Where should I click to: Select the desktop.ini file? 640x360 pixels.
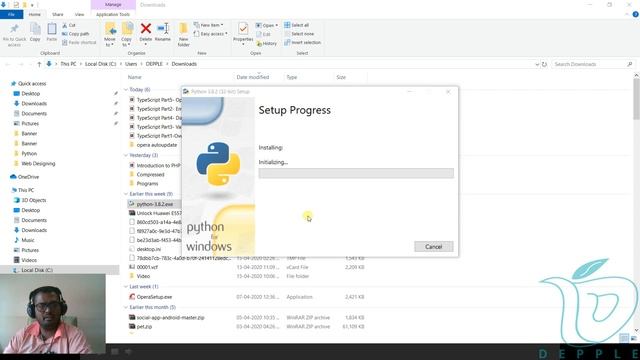point(149,249)
